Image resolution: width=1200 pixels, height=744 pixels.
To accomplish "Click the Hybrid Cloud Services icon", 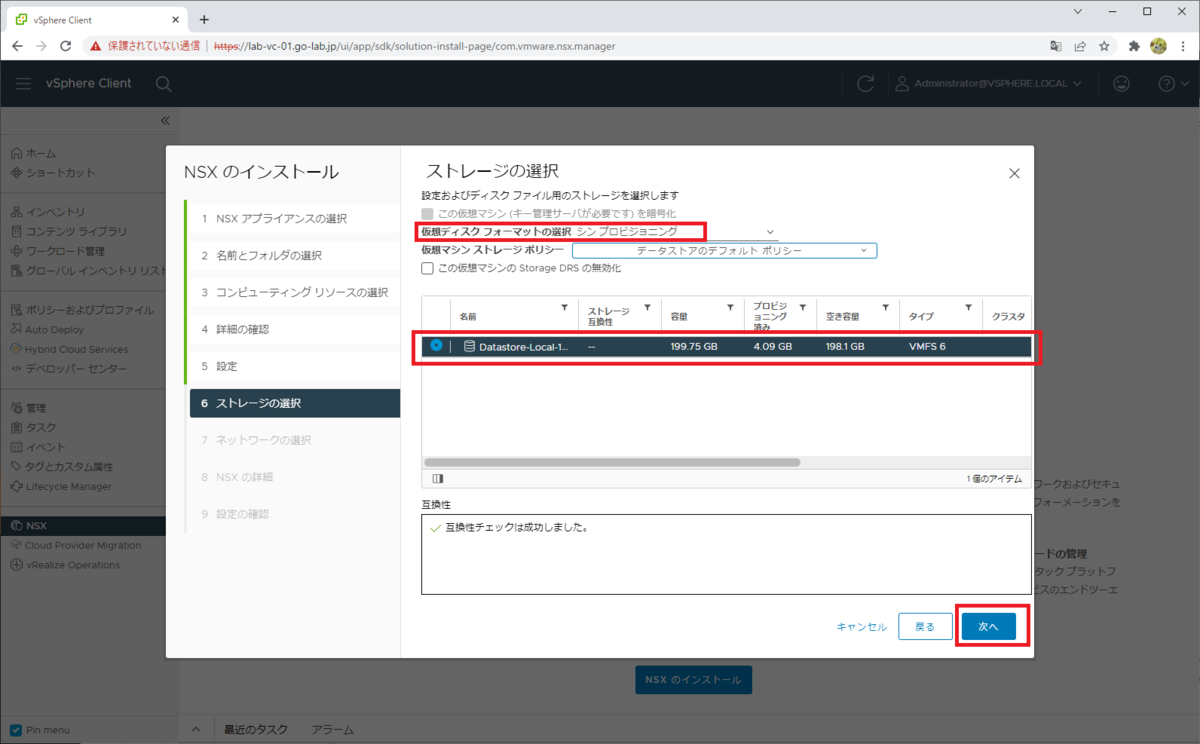I will (x=17, y=349).
